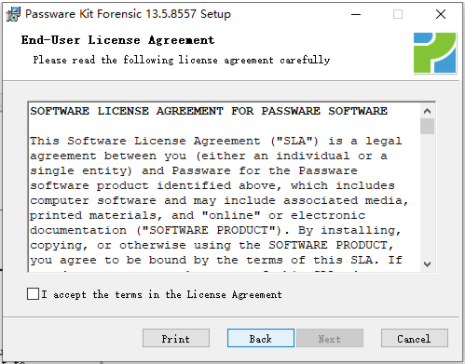Click the disabled Next button

pos(330,339)
